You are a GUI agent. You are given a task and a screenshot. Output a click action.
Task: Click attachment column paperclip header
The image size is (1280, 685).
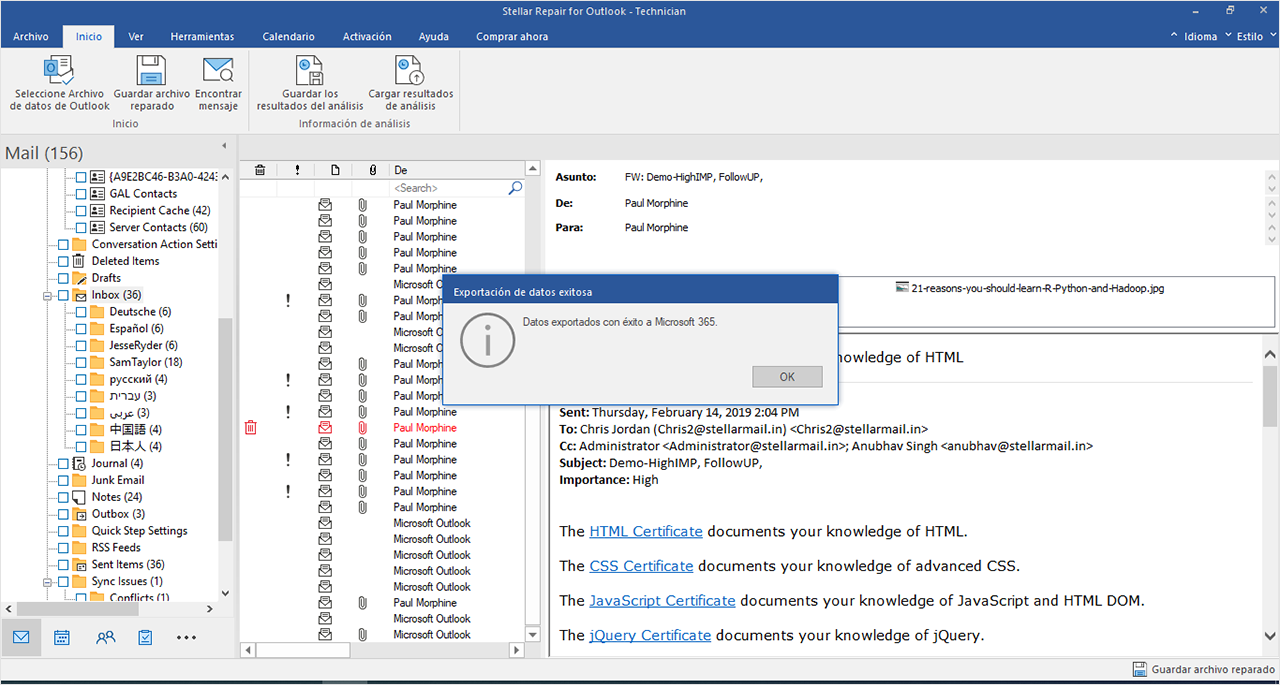[372, 170]
